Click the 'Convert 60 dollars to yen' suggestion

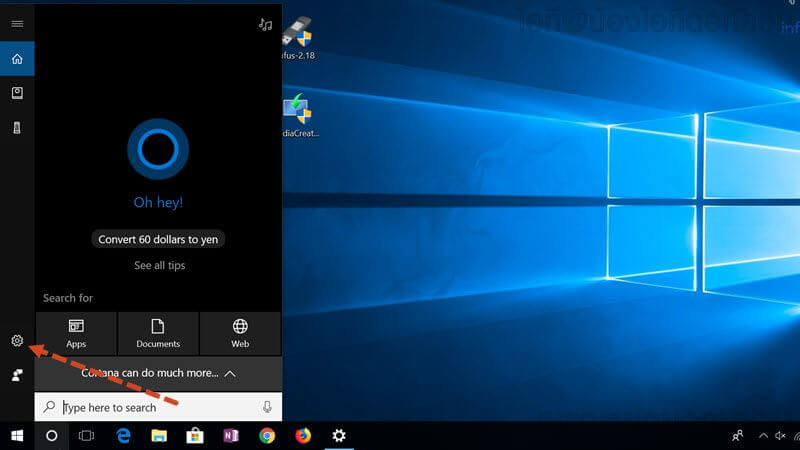pyautogui.click(x=158, y=239)
